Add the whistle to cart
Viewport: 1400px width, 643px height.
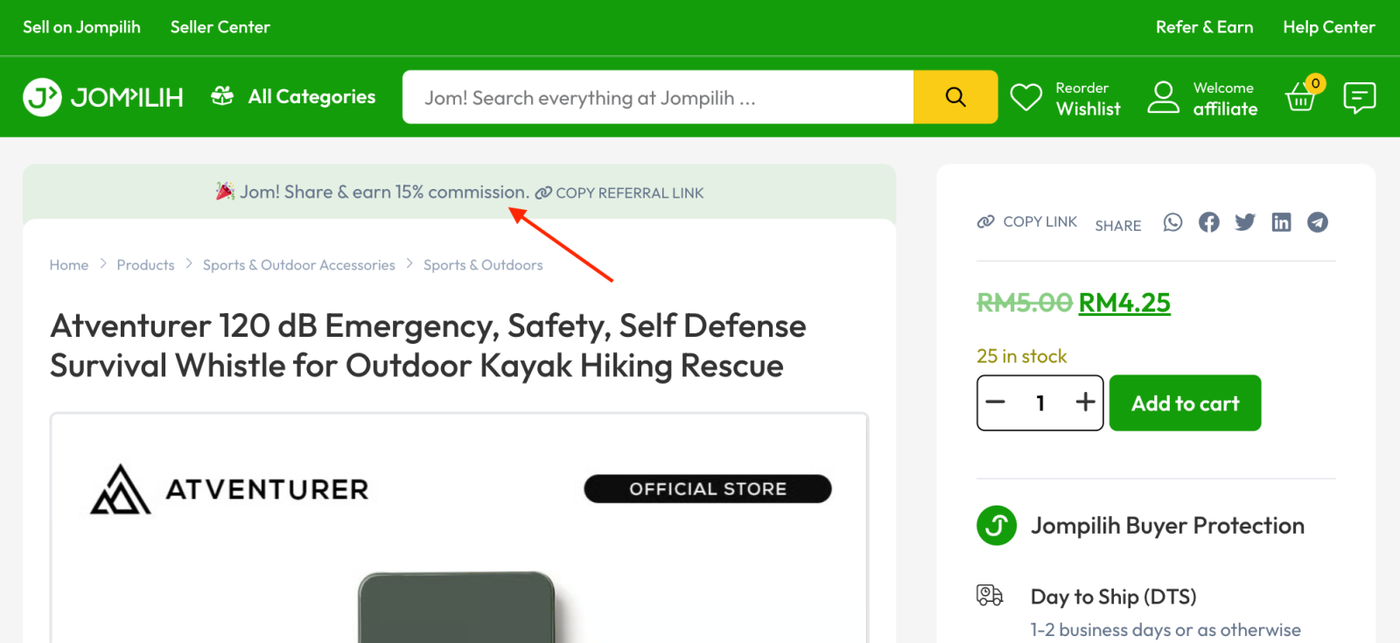click(x=1185, y=403)
